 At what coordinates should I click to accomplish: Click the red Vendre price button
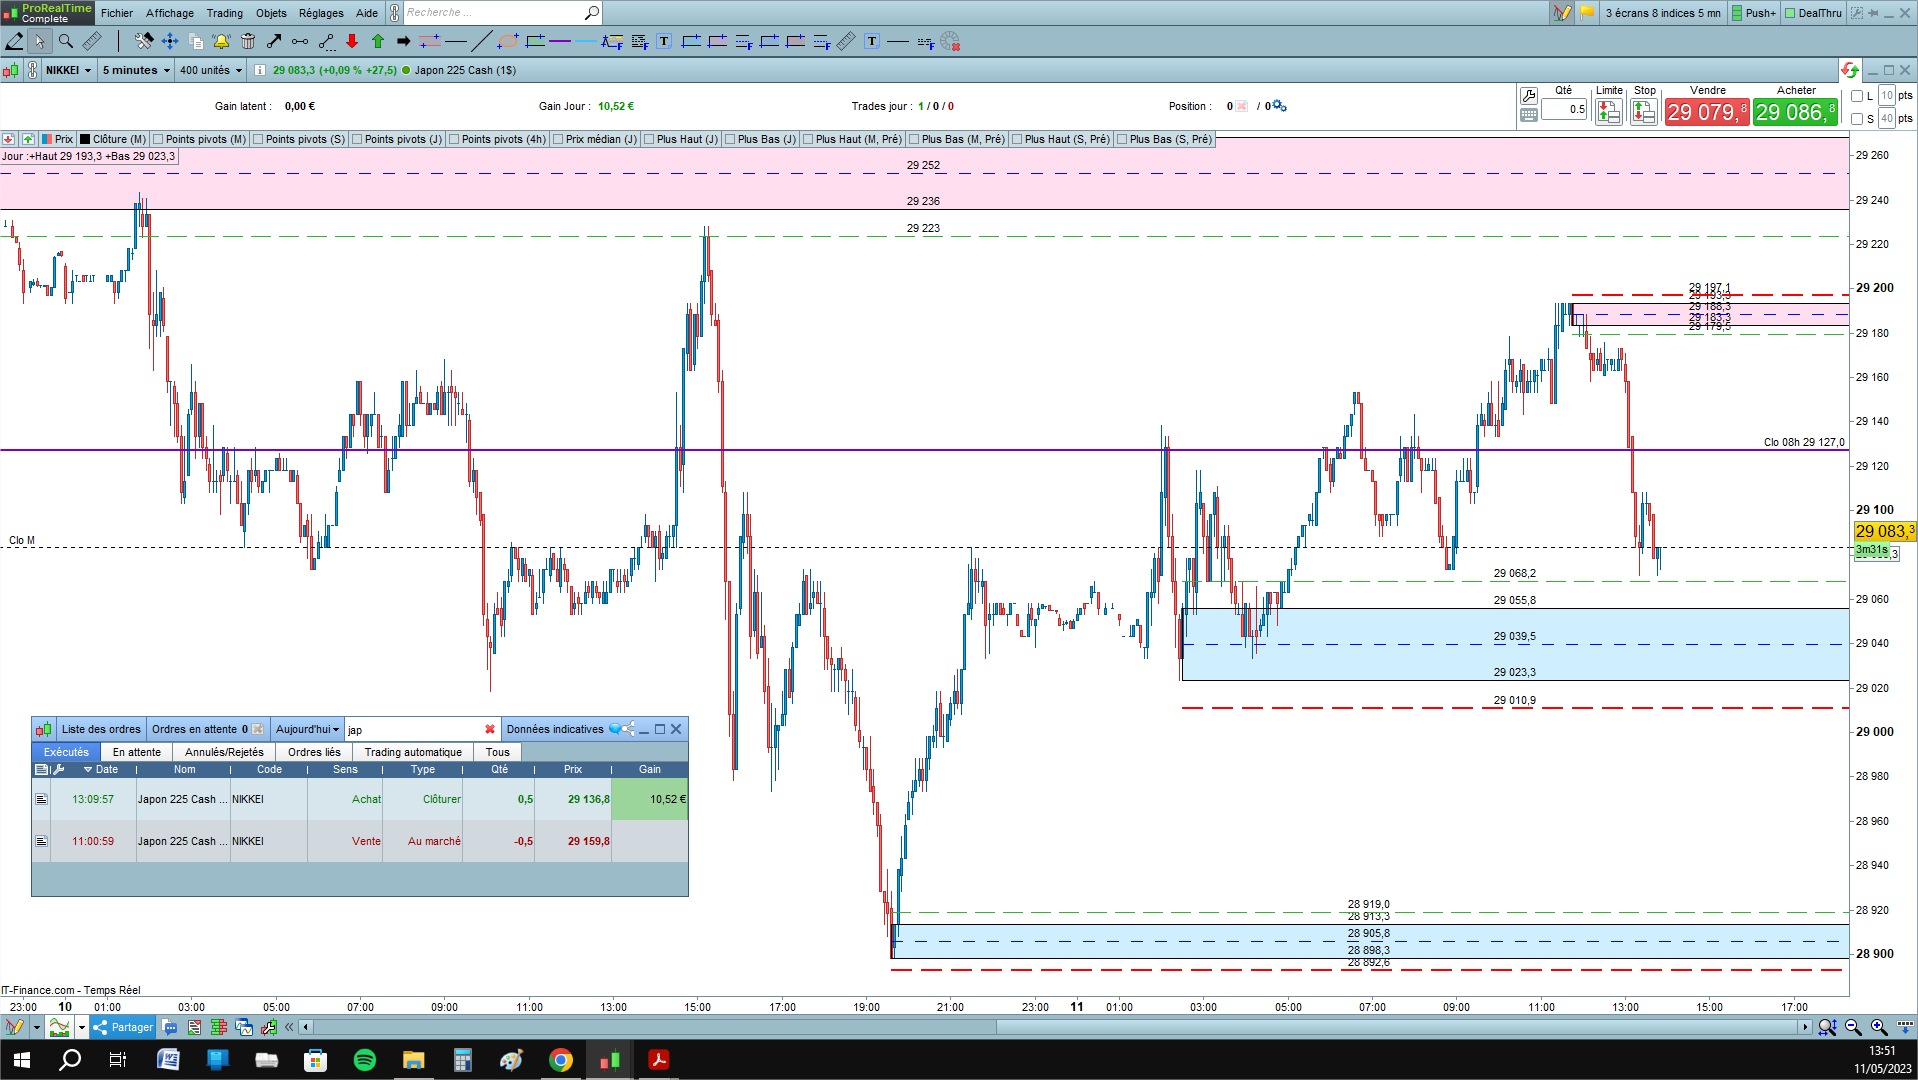click(1706, 112)
